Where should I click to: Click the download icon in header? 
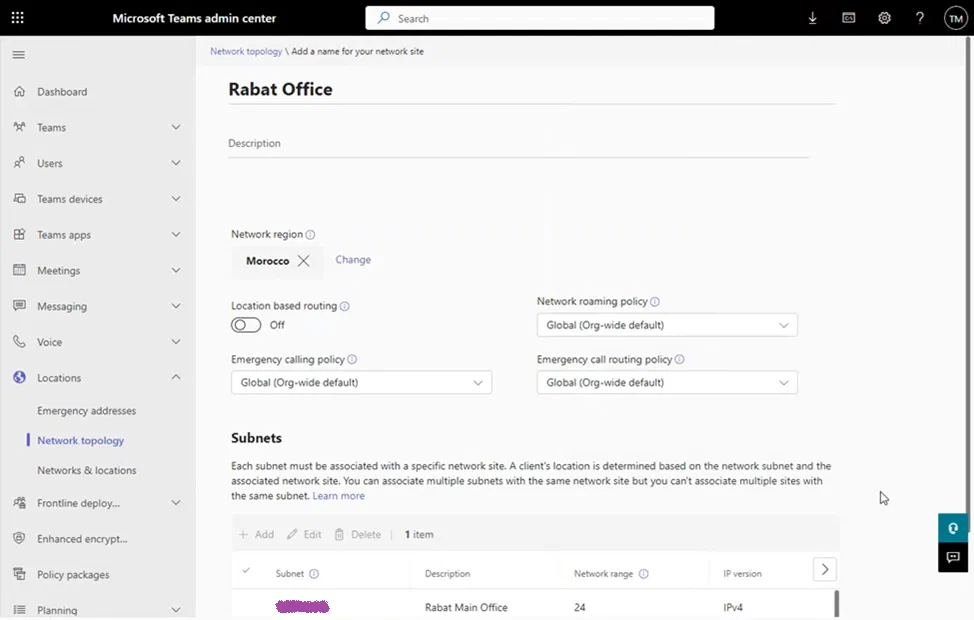click(x=812, y=18)
